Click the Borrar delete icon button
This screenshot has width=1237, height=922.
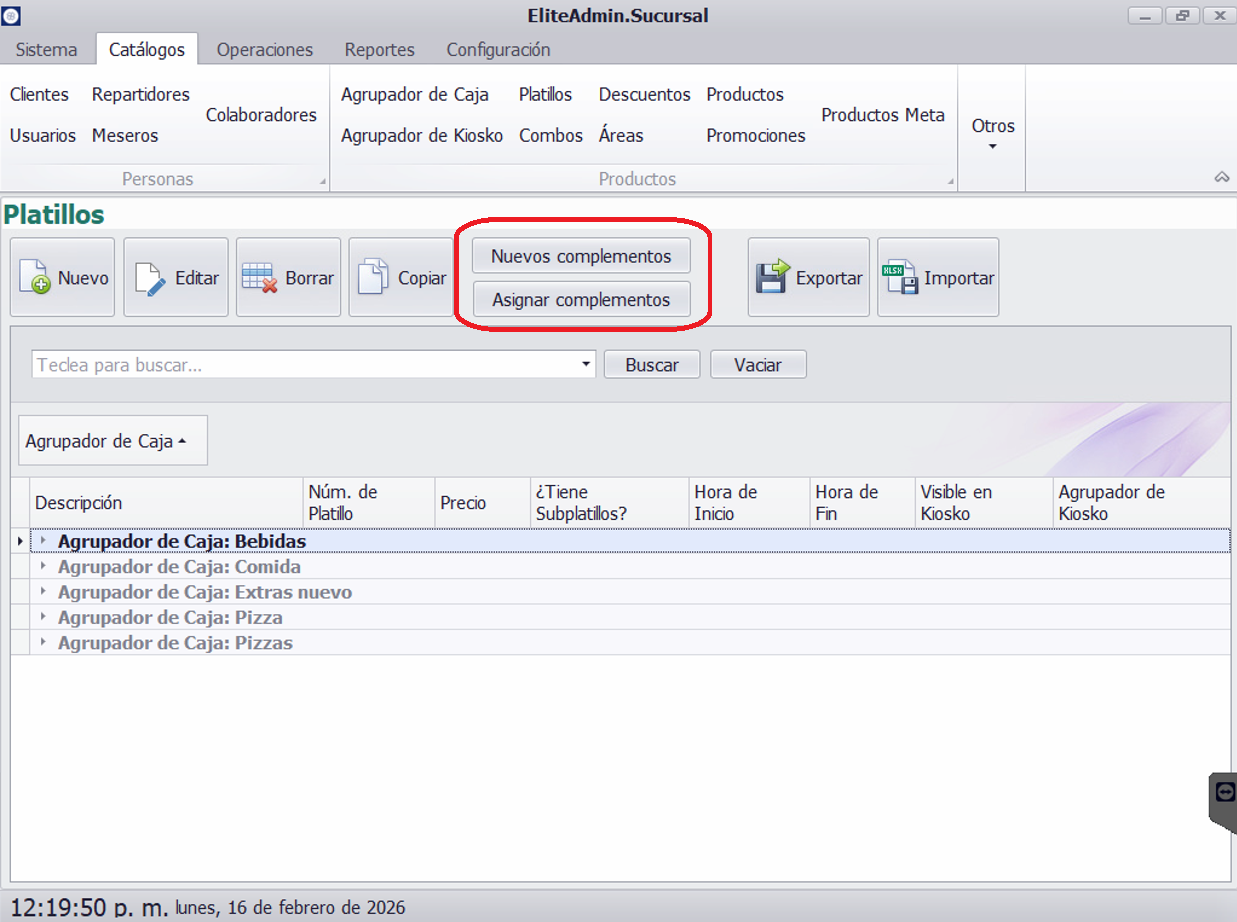[x=288, y=278]
